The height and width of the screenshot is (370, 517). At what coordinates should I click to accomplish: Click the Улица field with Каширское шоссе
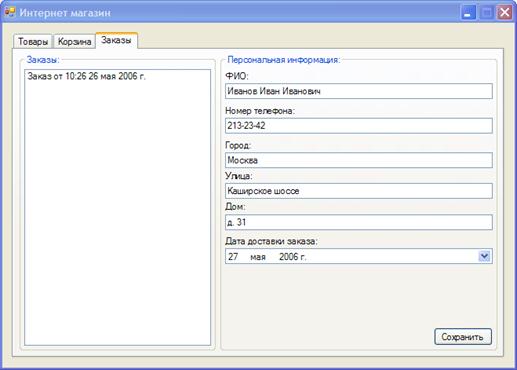tap(359, 191)
